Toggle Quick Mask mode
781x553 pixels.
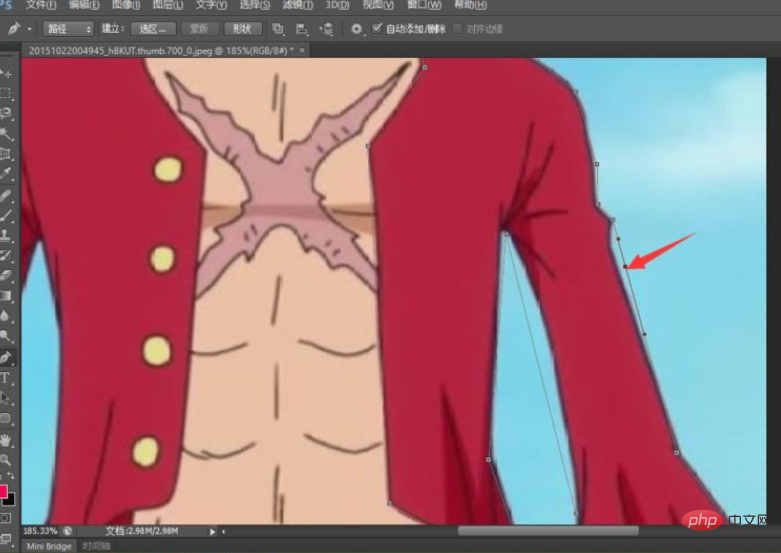(x=5, y=518)
